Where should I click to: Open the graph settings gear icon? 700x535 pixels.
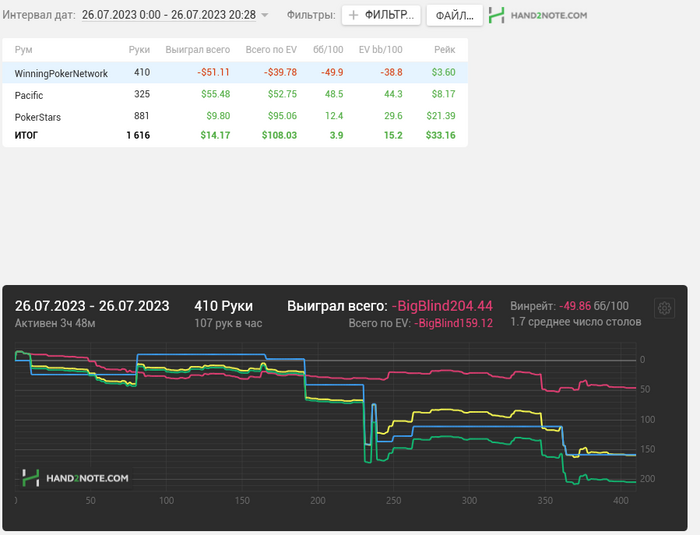pyautogui.click(x=664, y=308)
